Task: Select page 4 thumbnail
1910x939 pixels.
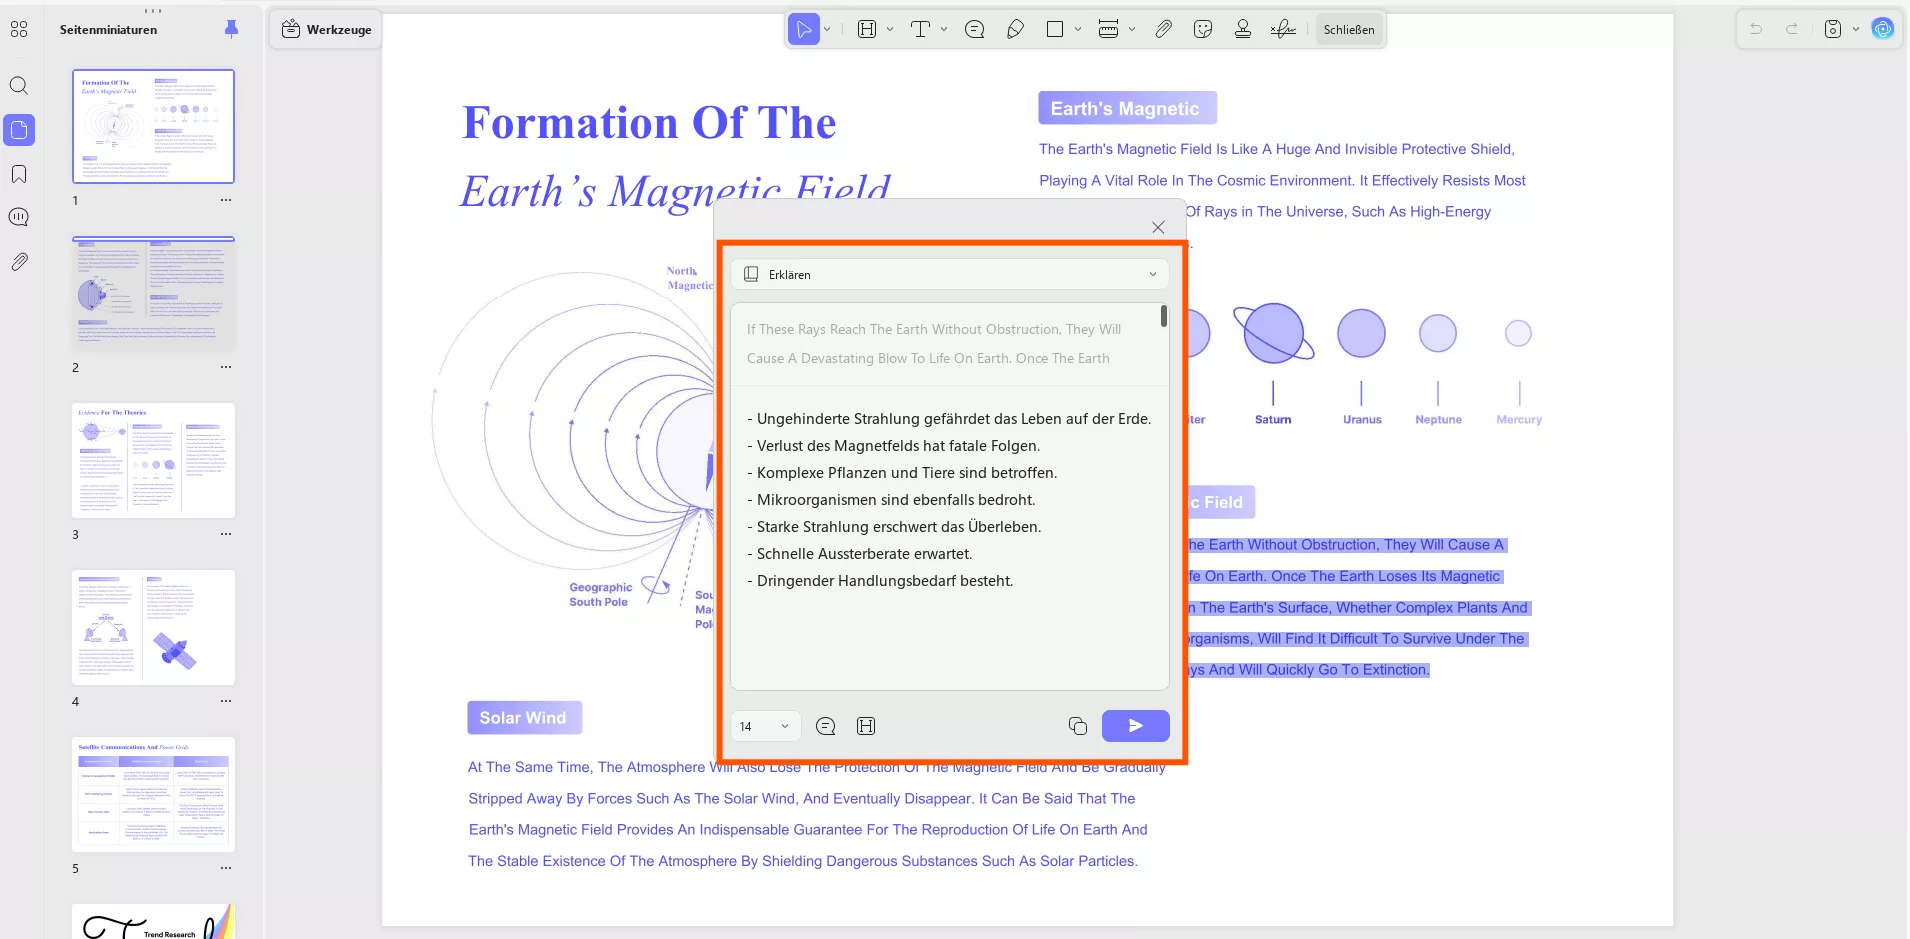Action: 153,627
